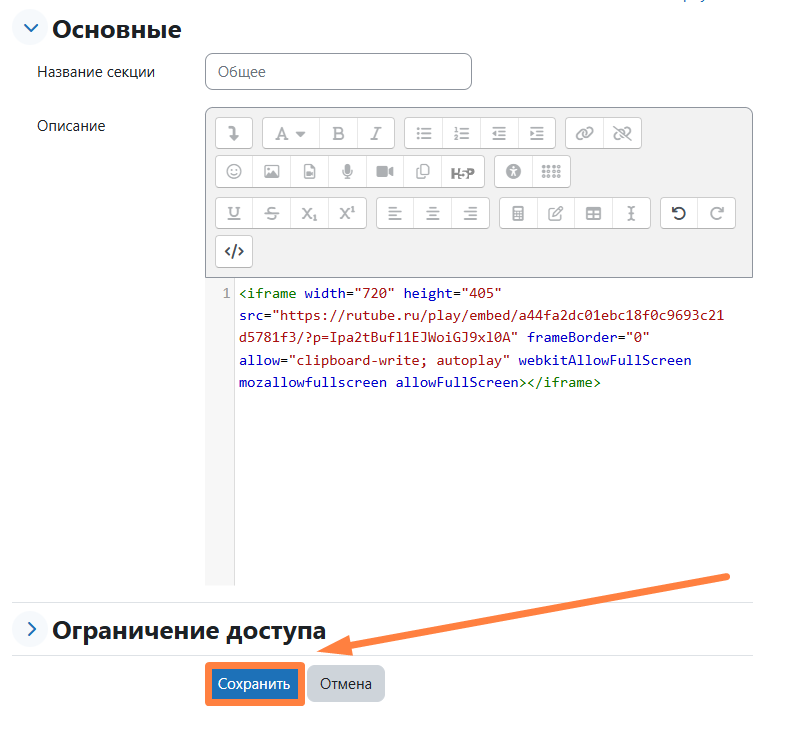Screen dimensions: 797x731
Task: Click the record video camera icon
Action: (385, 172)
